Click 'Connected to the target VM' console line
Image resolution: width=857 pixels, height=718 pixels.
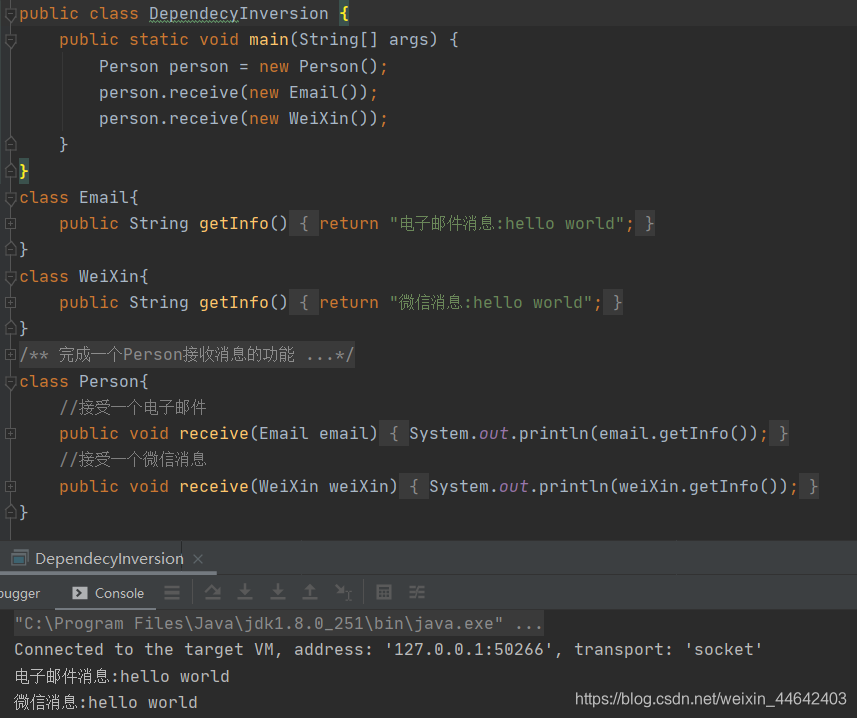[x=388, y=650]
